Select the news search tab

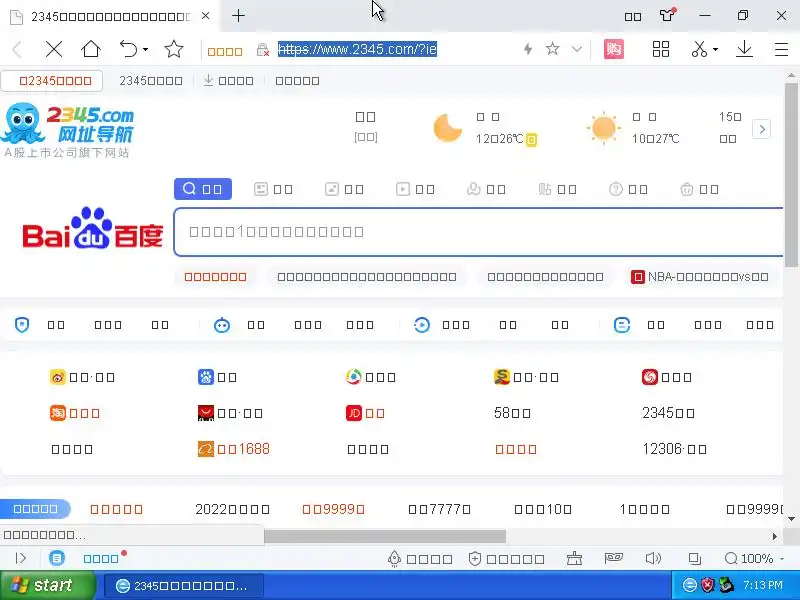[x=273, y=189]
